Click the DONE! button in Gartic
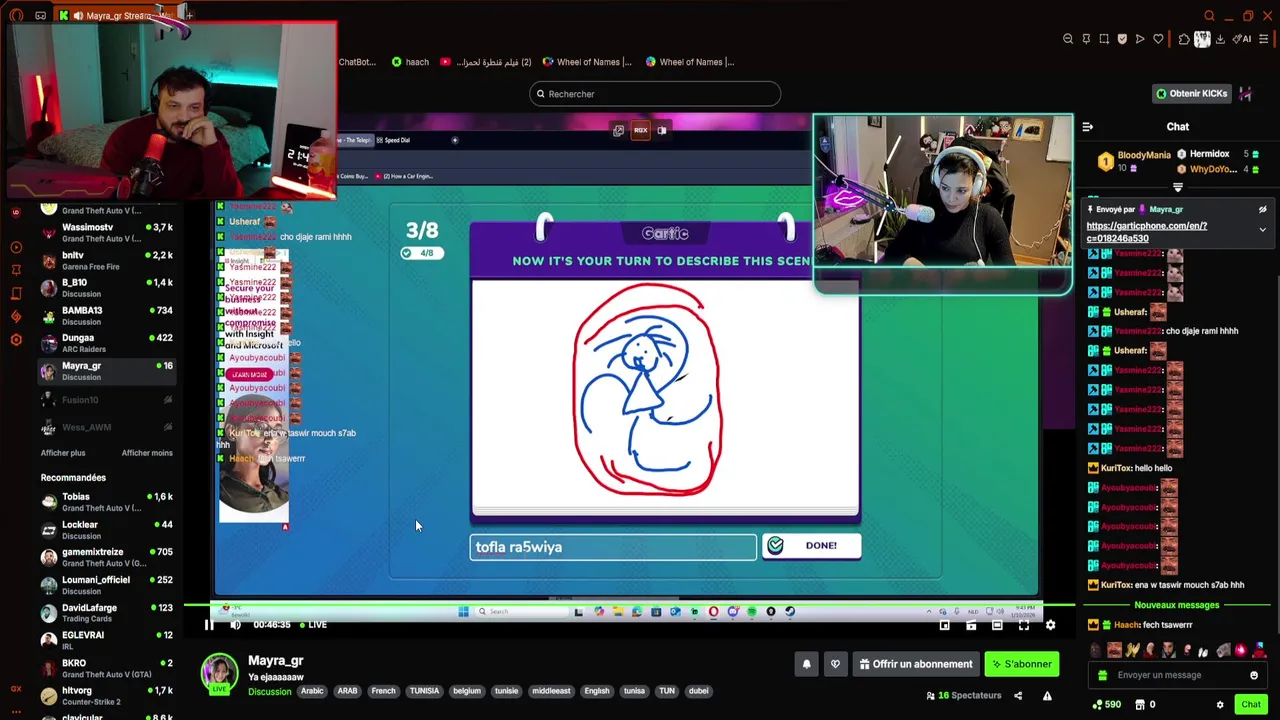Viewport: 1280px width, 720px height. (811, 545)
